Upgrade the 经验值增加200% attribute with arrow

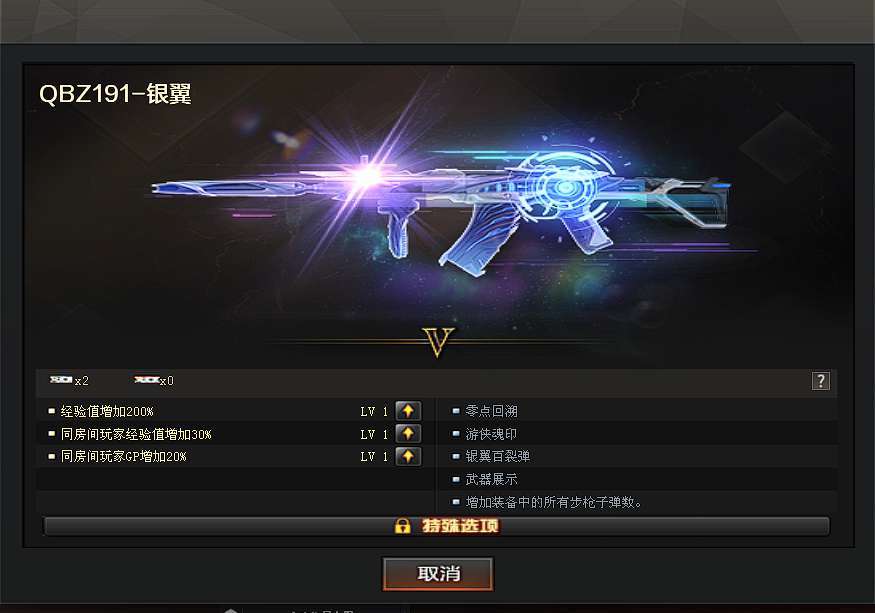click(x=408, y=411)
